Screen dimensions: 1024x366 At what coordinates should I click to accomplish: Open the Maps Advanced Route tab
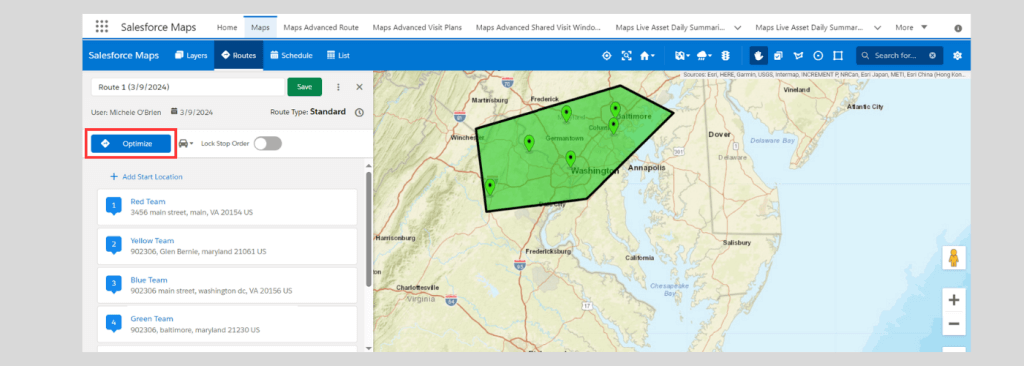[x=321, y=27]
